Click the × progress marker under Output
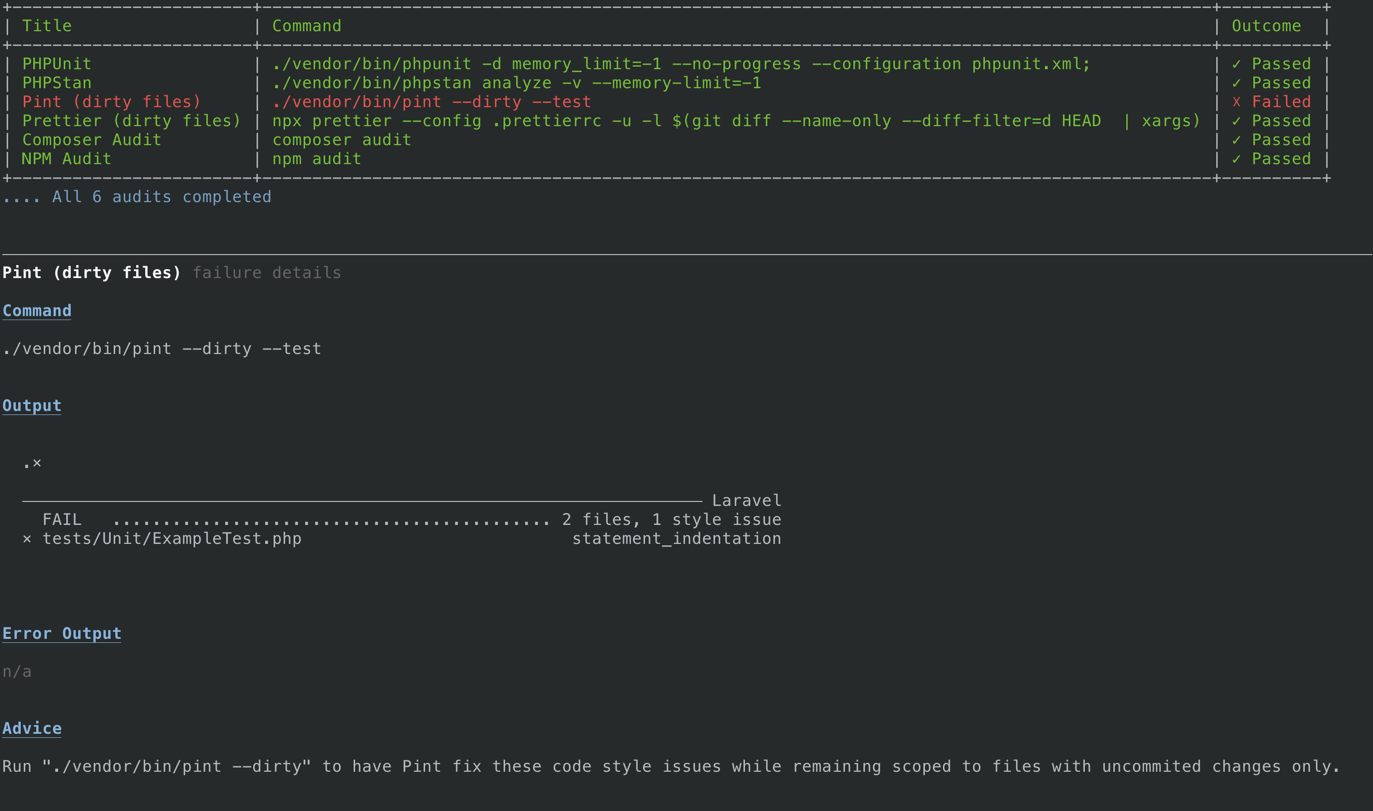1373x811 pixels. click(37, 463)
